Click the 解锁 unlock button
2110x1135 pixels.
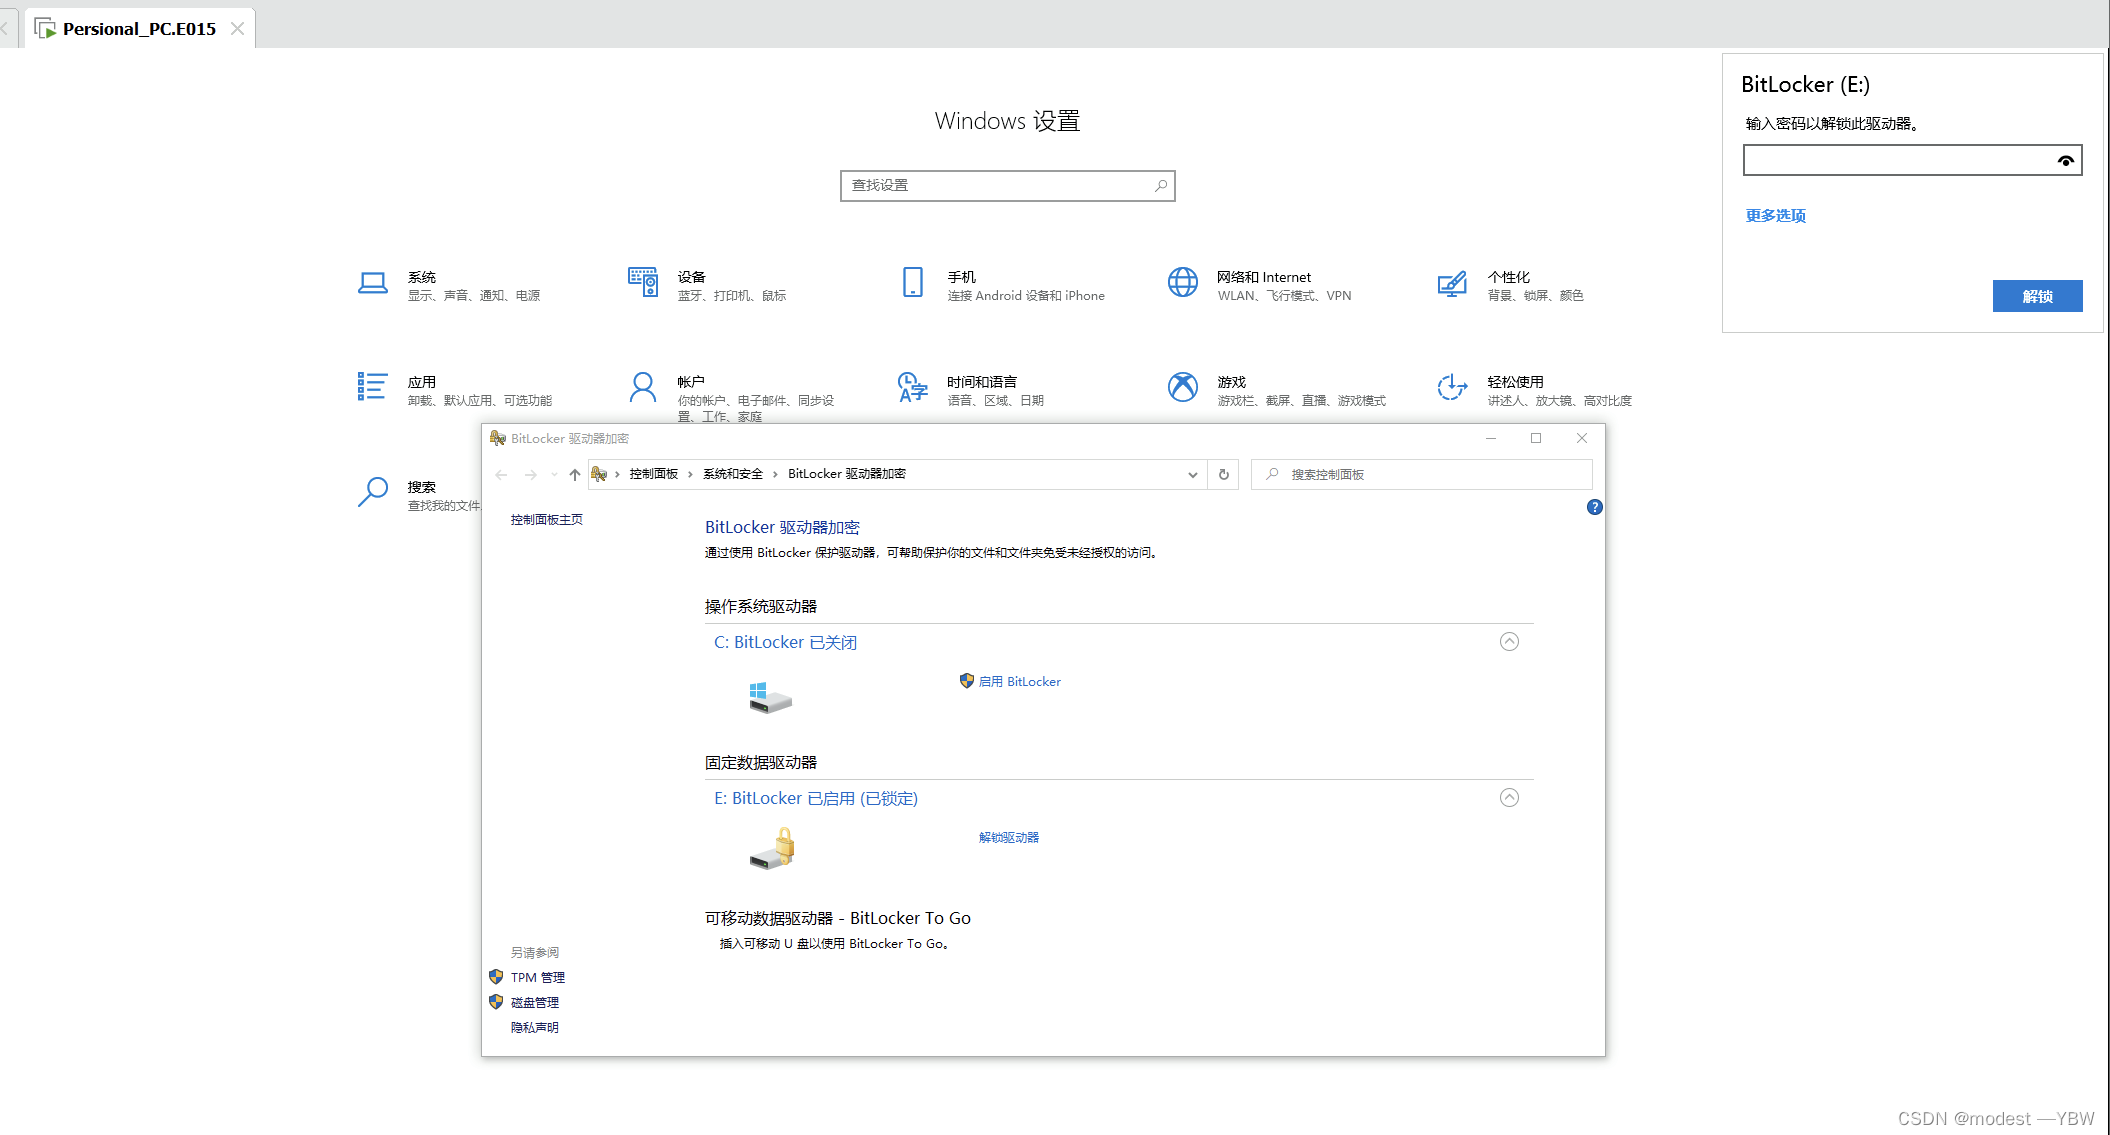[2037, 296]
